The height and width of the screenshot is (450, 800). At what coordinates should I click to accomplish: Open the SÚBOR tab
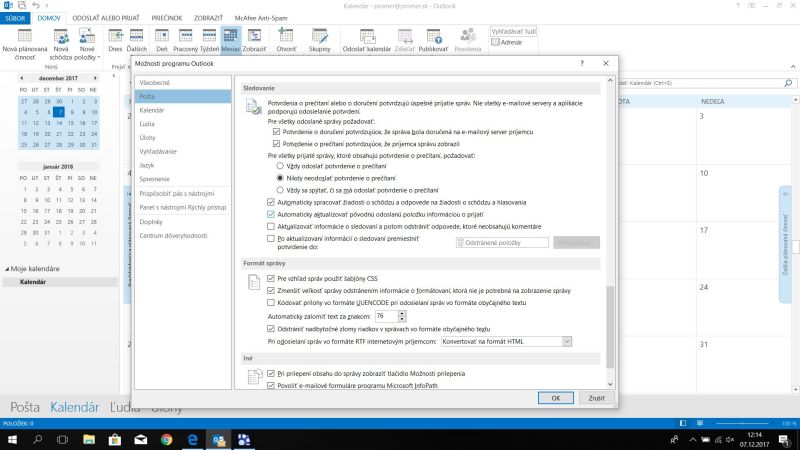[15, 18]
